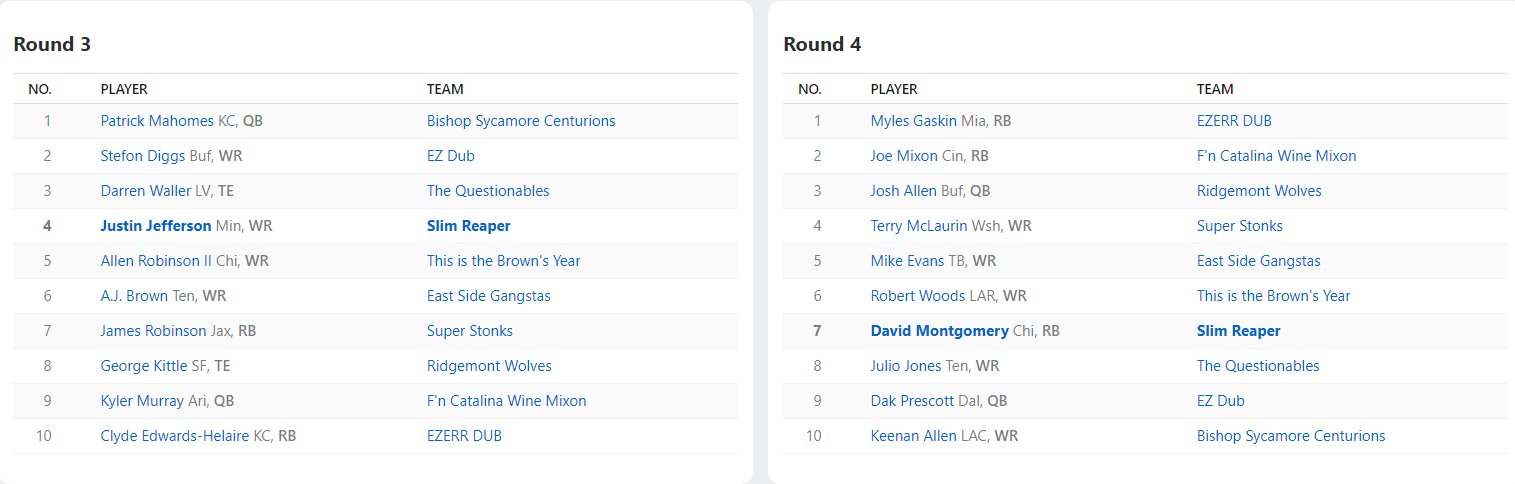Open East Side Gangstas team beside Mike Evans
This screenshot has width=1515, height=484.
point(1258,261)
